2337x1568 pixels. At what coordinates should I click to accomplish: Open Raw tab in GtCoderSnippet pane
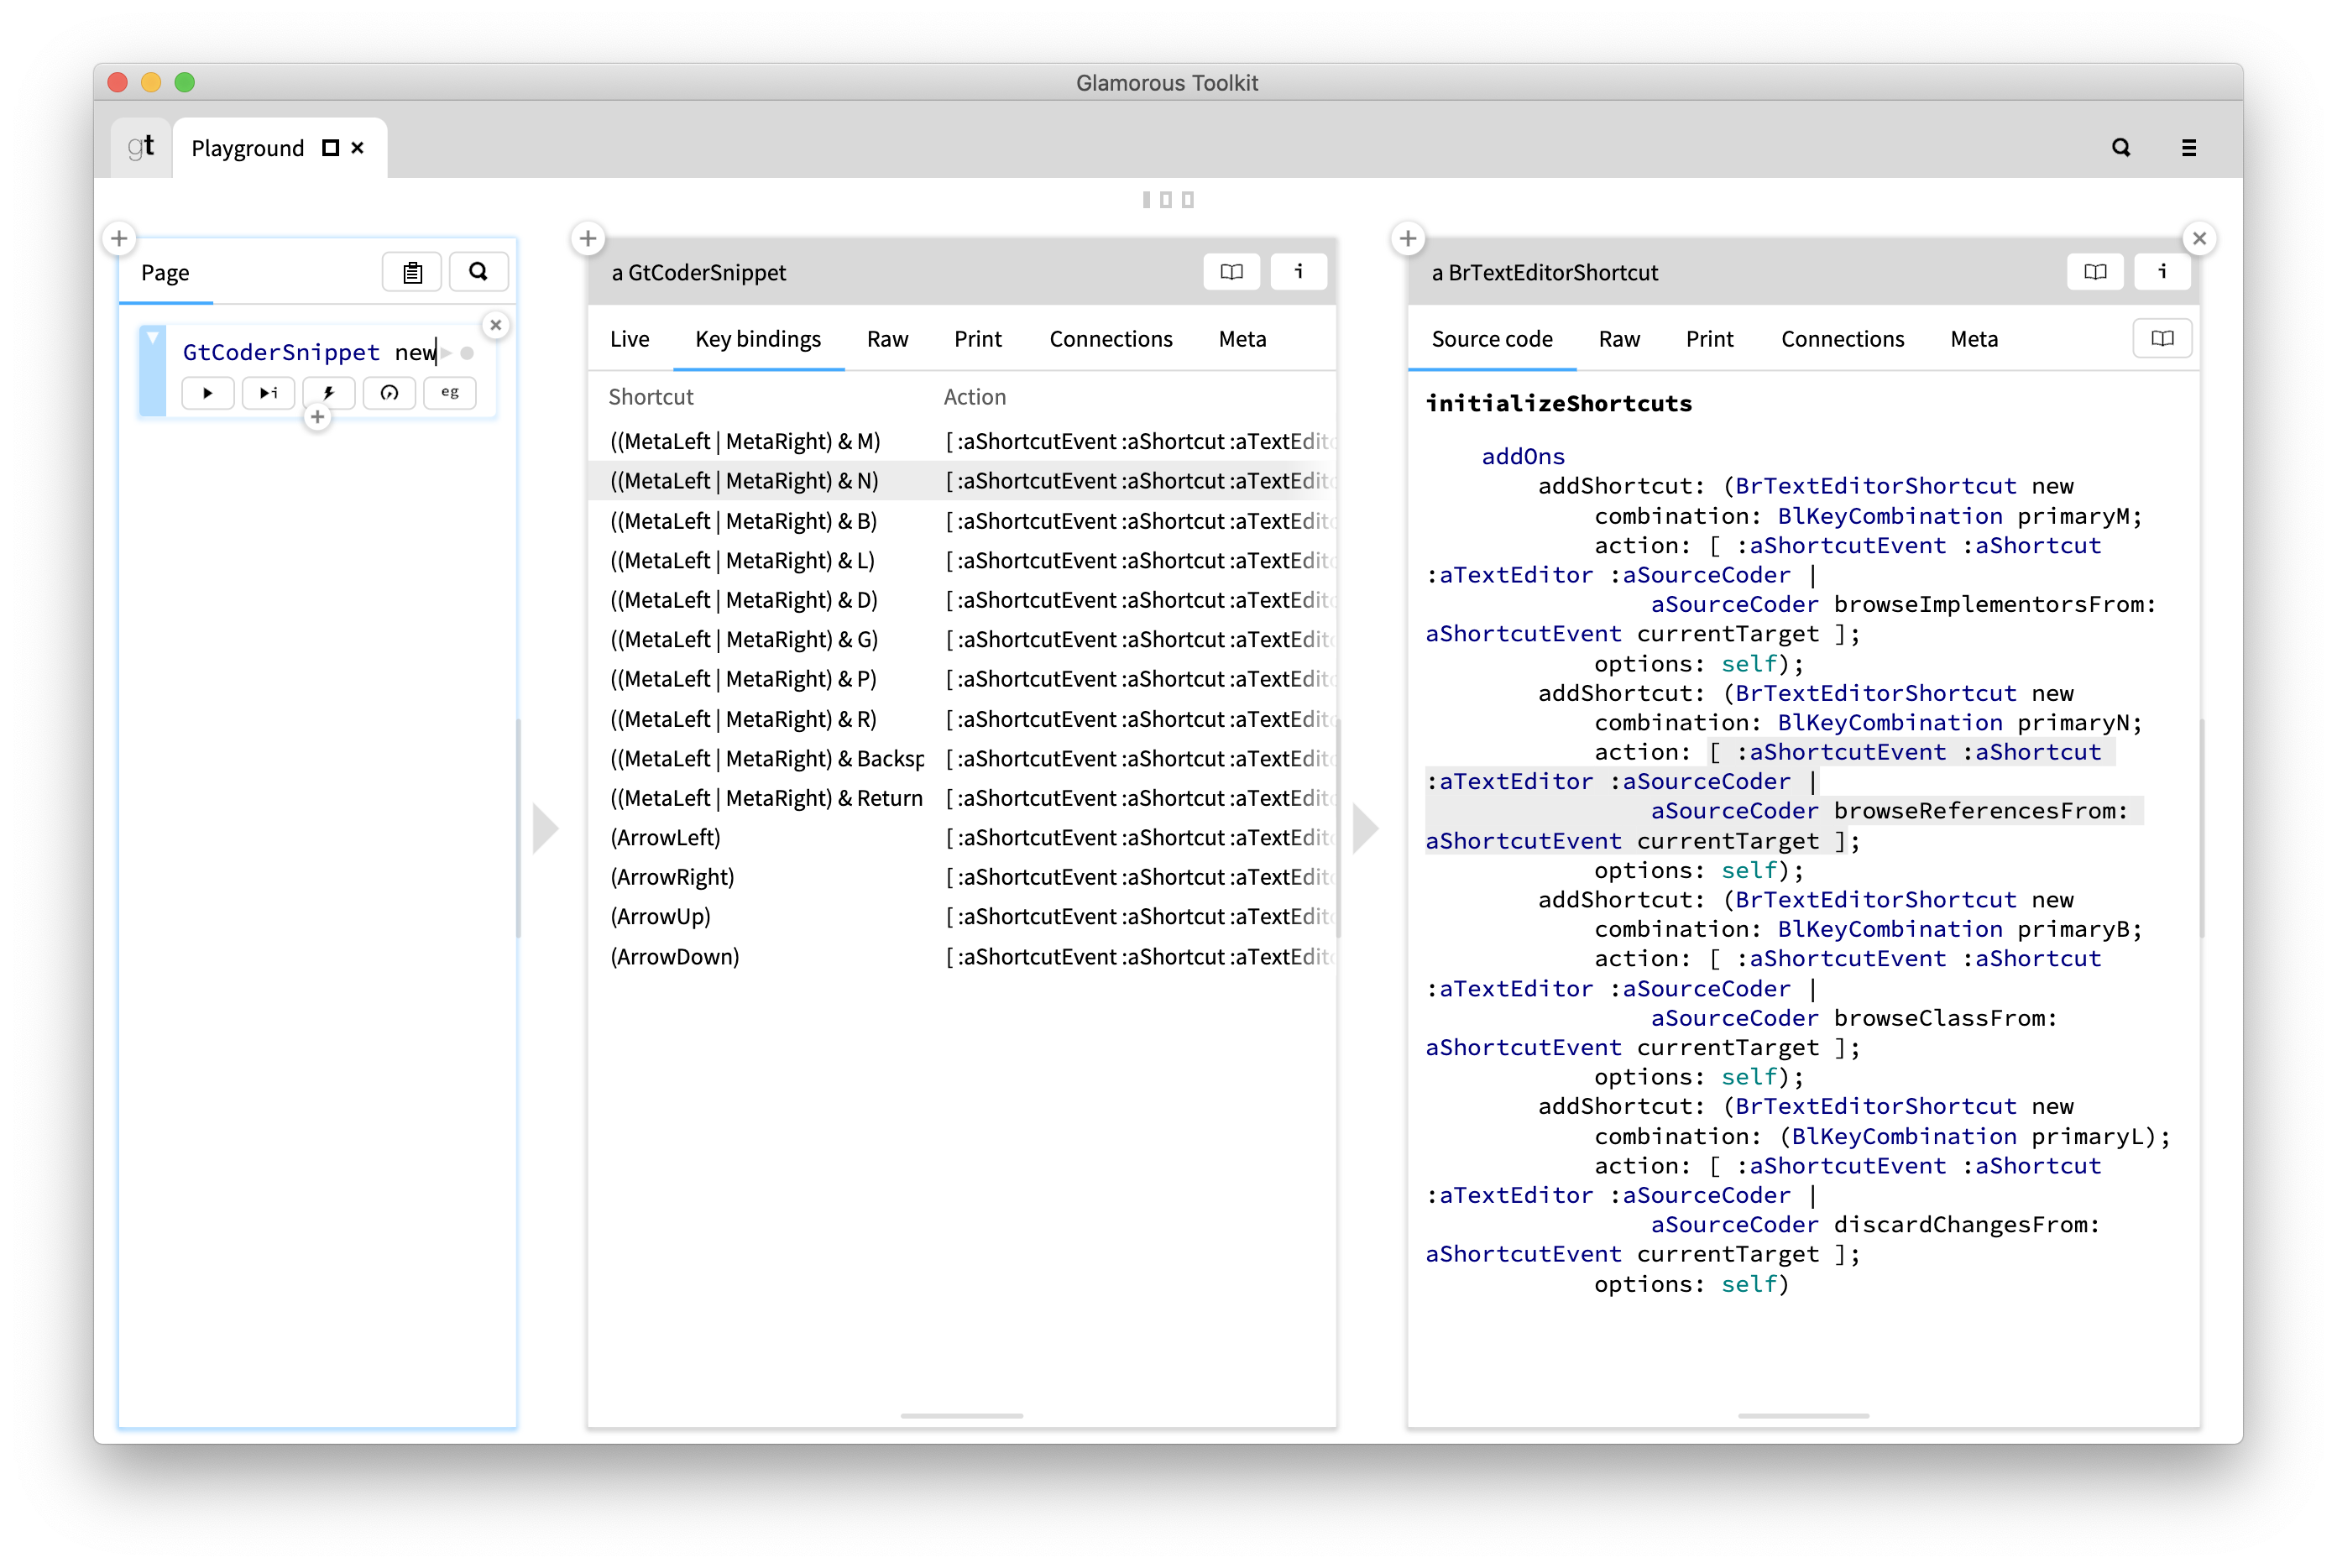point(887,339)
